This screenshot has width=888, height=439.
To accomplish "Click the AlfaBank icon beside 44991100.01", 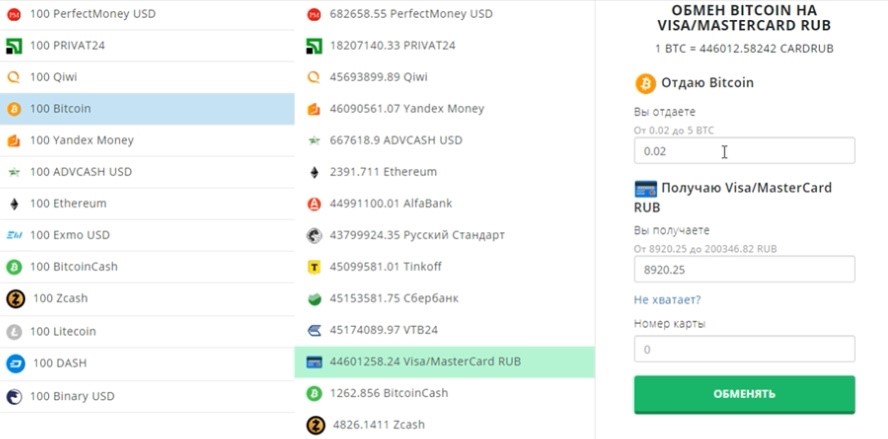I will tap(314, 204).
